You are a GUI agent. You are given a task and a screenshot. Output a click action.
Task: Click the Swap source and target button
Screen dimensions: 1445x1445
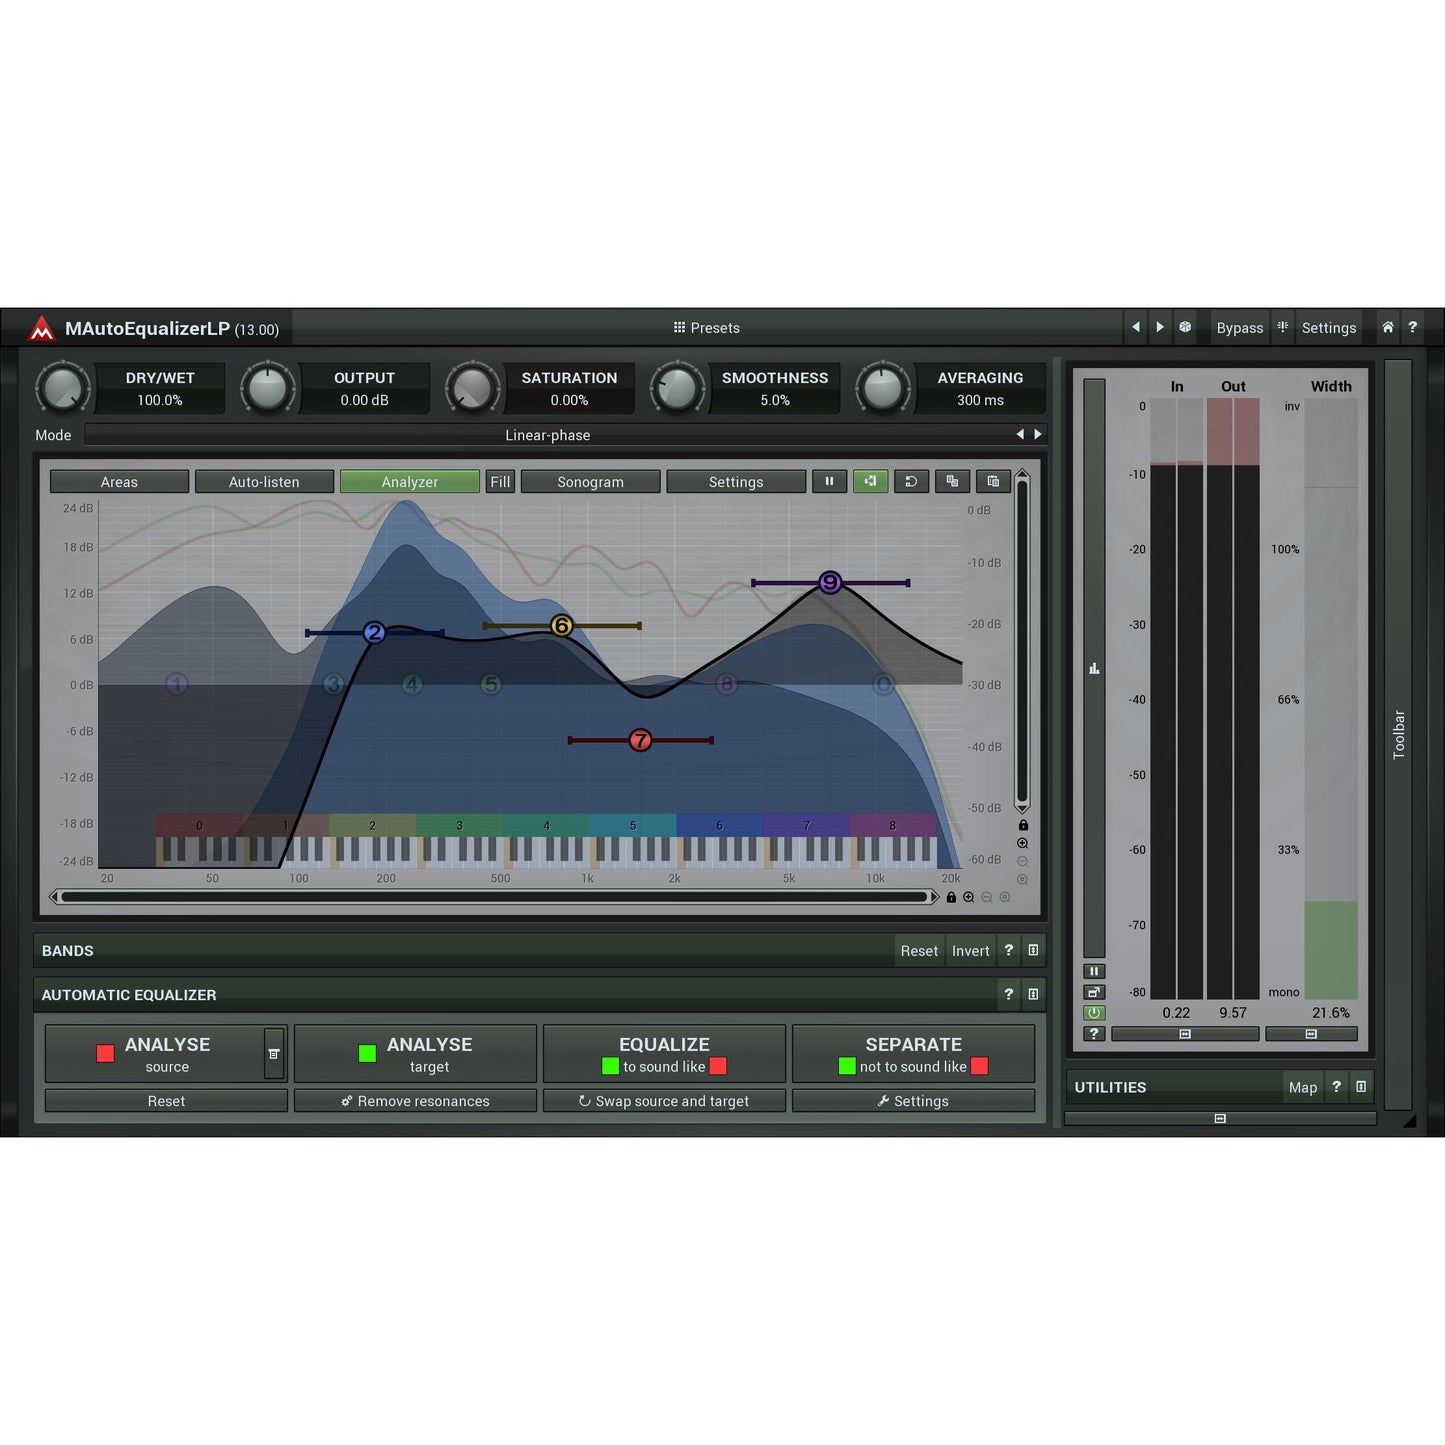coord(664,1100)
